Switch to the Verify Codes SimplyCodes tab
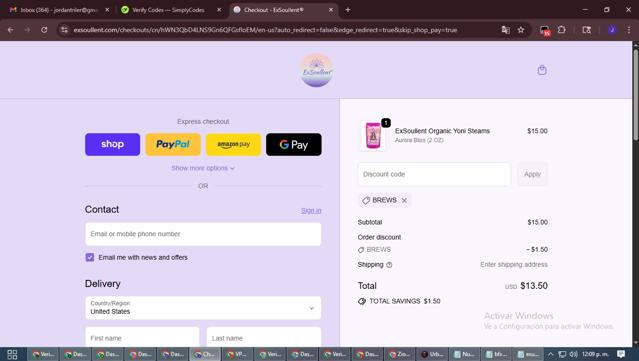The width and height of the screenshot is (639, 361). [x=168, y=10]
